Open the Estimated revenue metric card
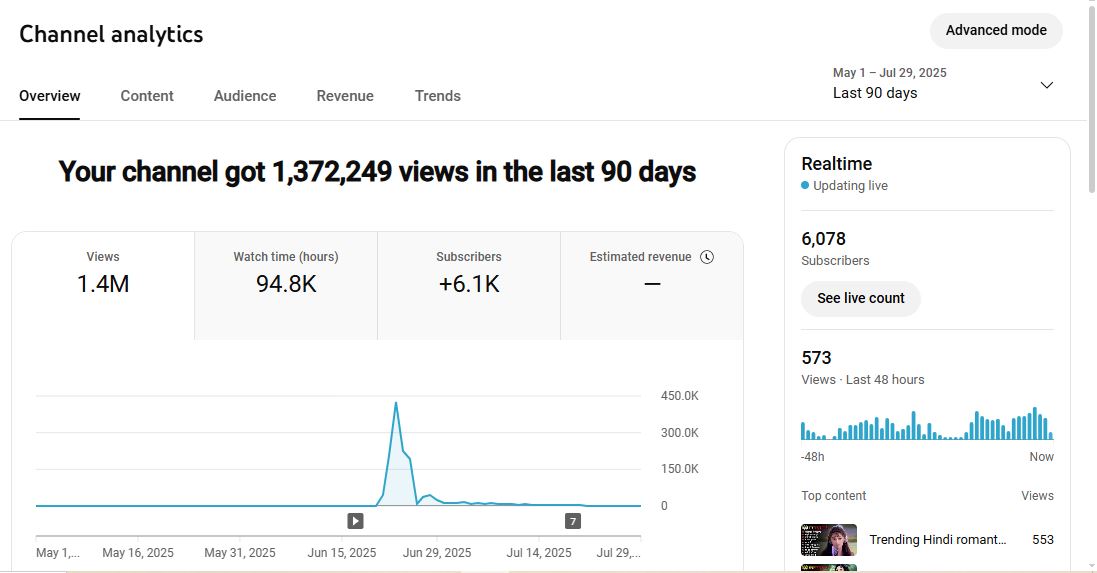 (652, 274)
